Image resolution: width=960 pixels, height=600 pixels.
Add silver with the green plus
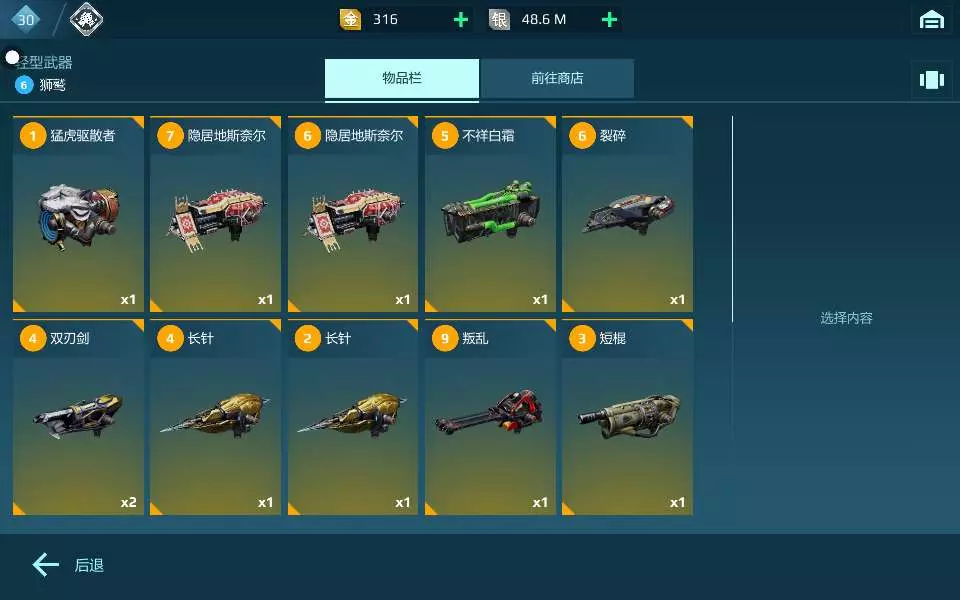tap(609, 20)
